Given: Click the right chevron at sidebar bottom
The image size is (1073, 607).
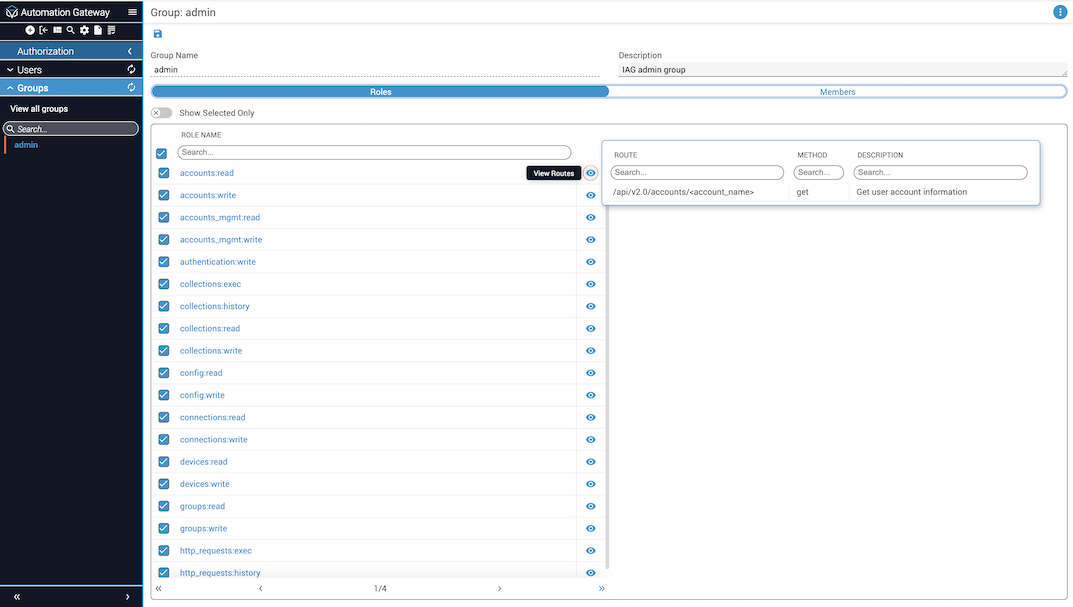Looking at the screenshot, I should pos(127,597).
